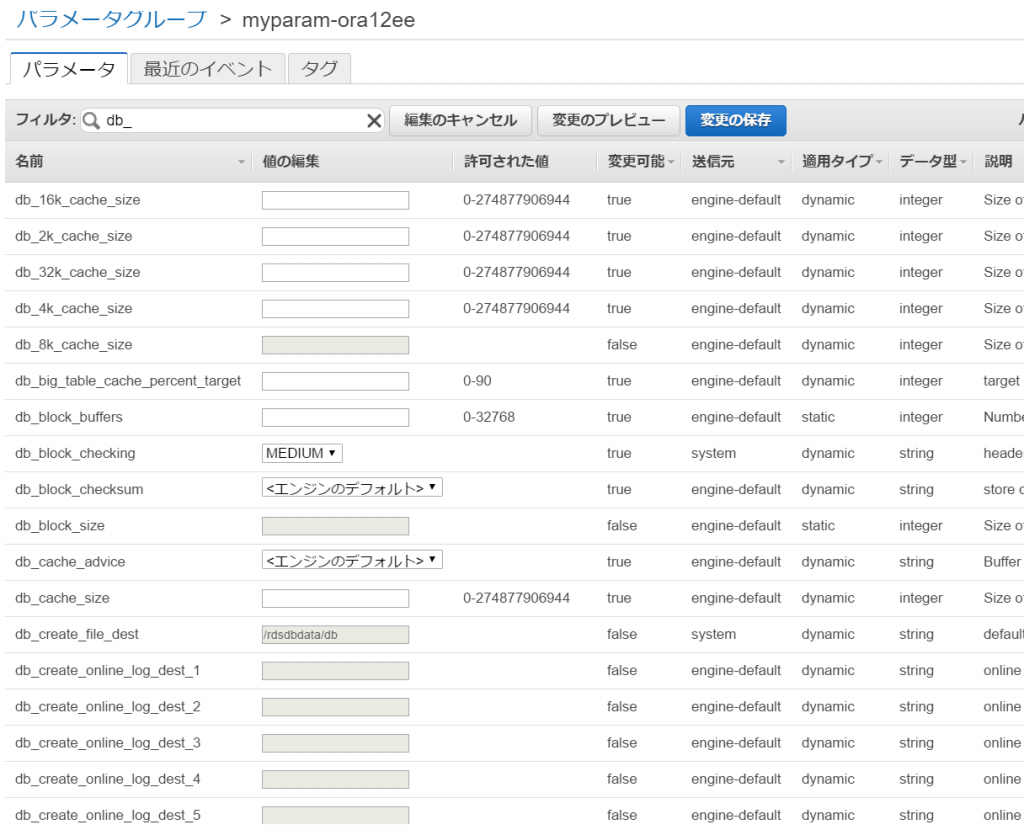Select the db_4k_cache_size parameter name
This screenshot has height=830, width=1024.
tap(74, 308)
